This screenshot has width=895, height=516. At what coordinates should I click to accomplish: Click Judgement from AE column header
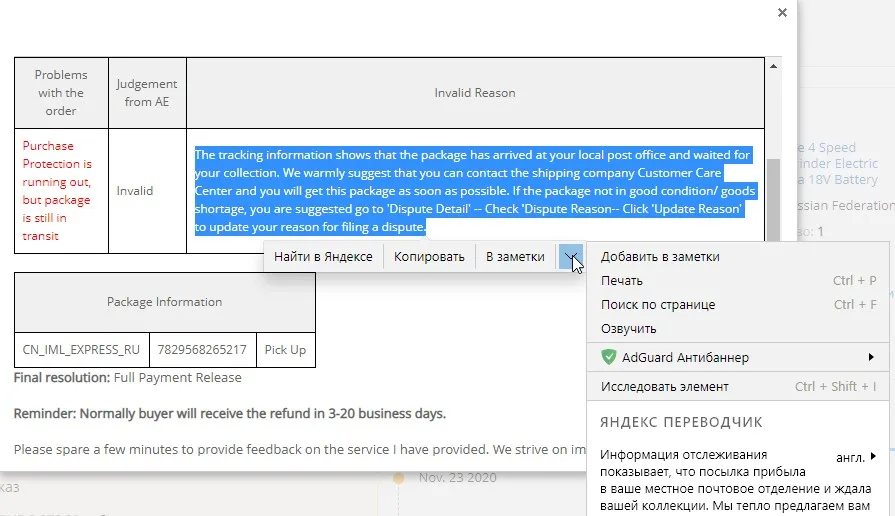tap(147, 92)
